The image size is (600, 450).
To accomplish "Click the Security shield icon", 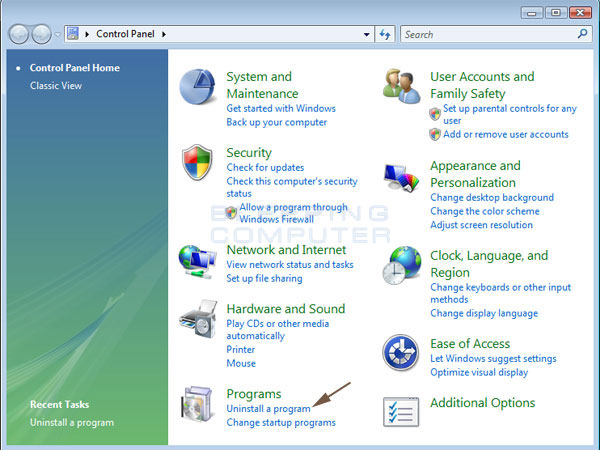I will (197, 162).
